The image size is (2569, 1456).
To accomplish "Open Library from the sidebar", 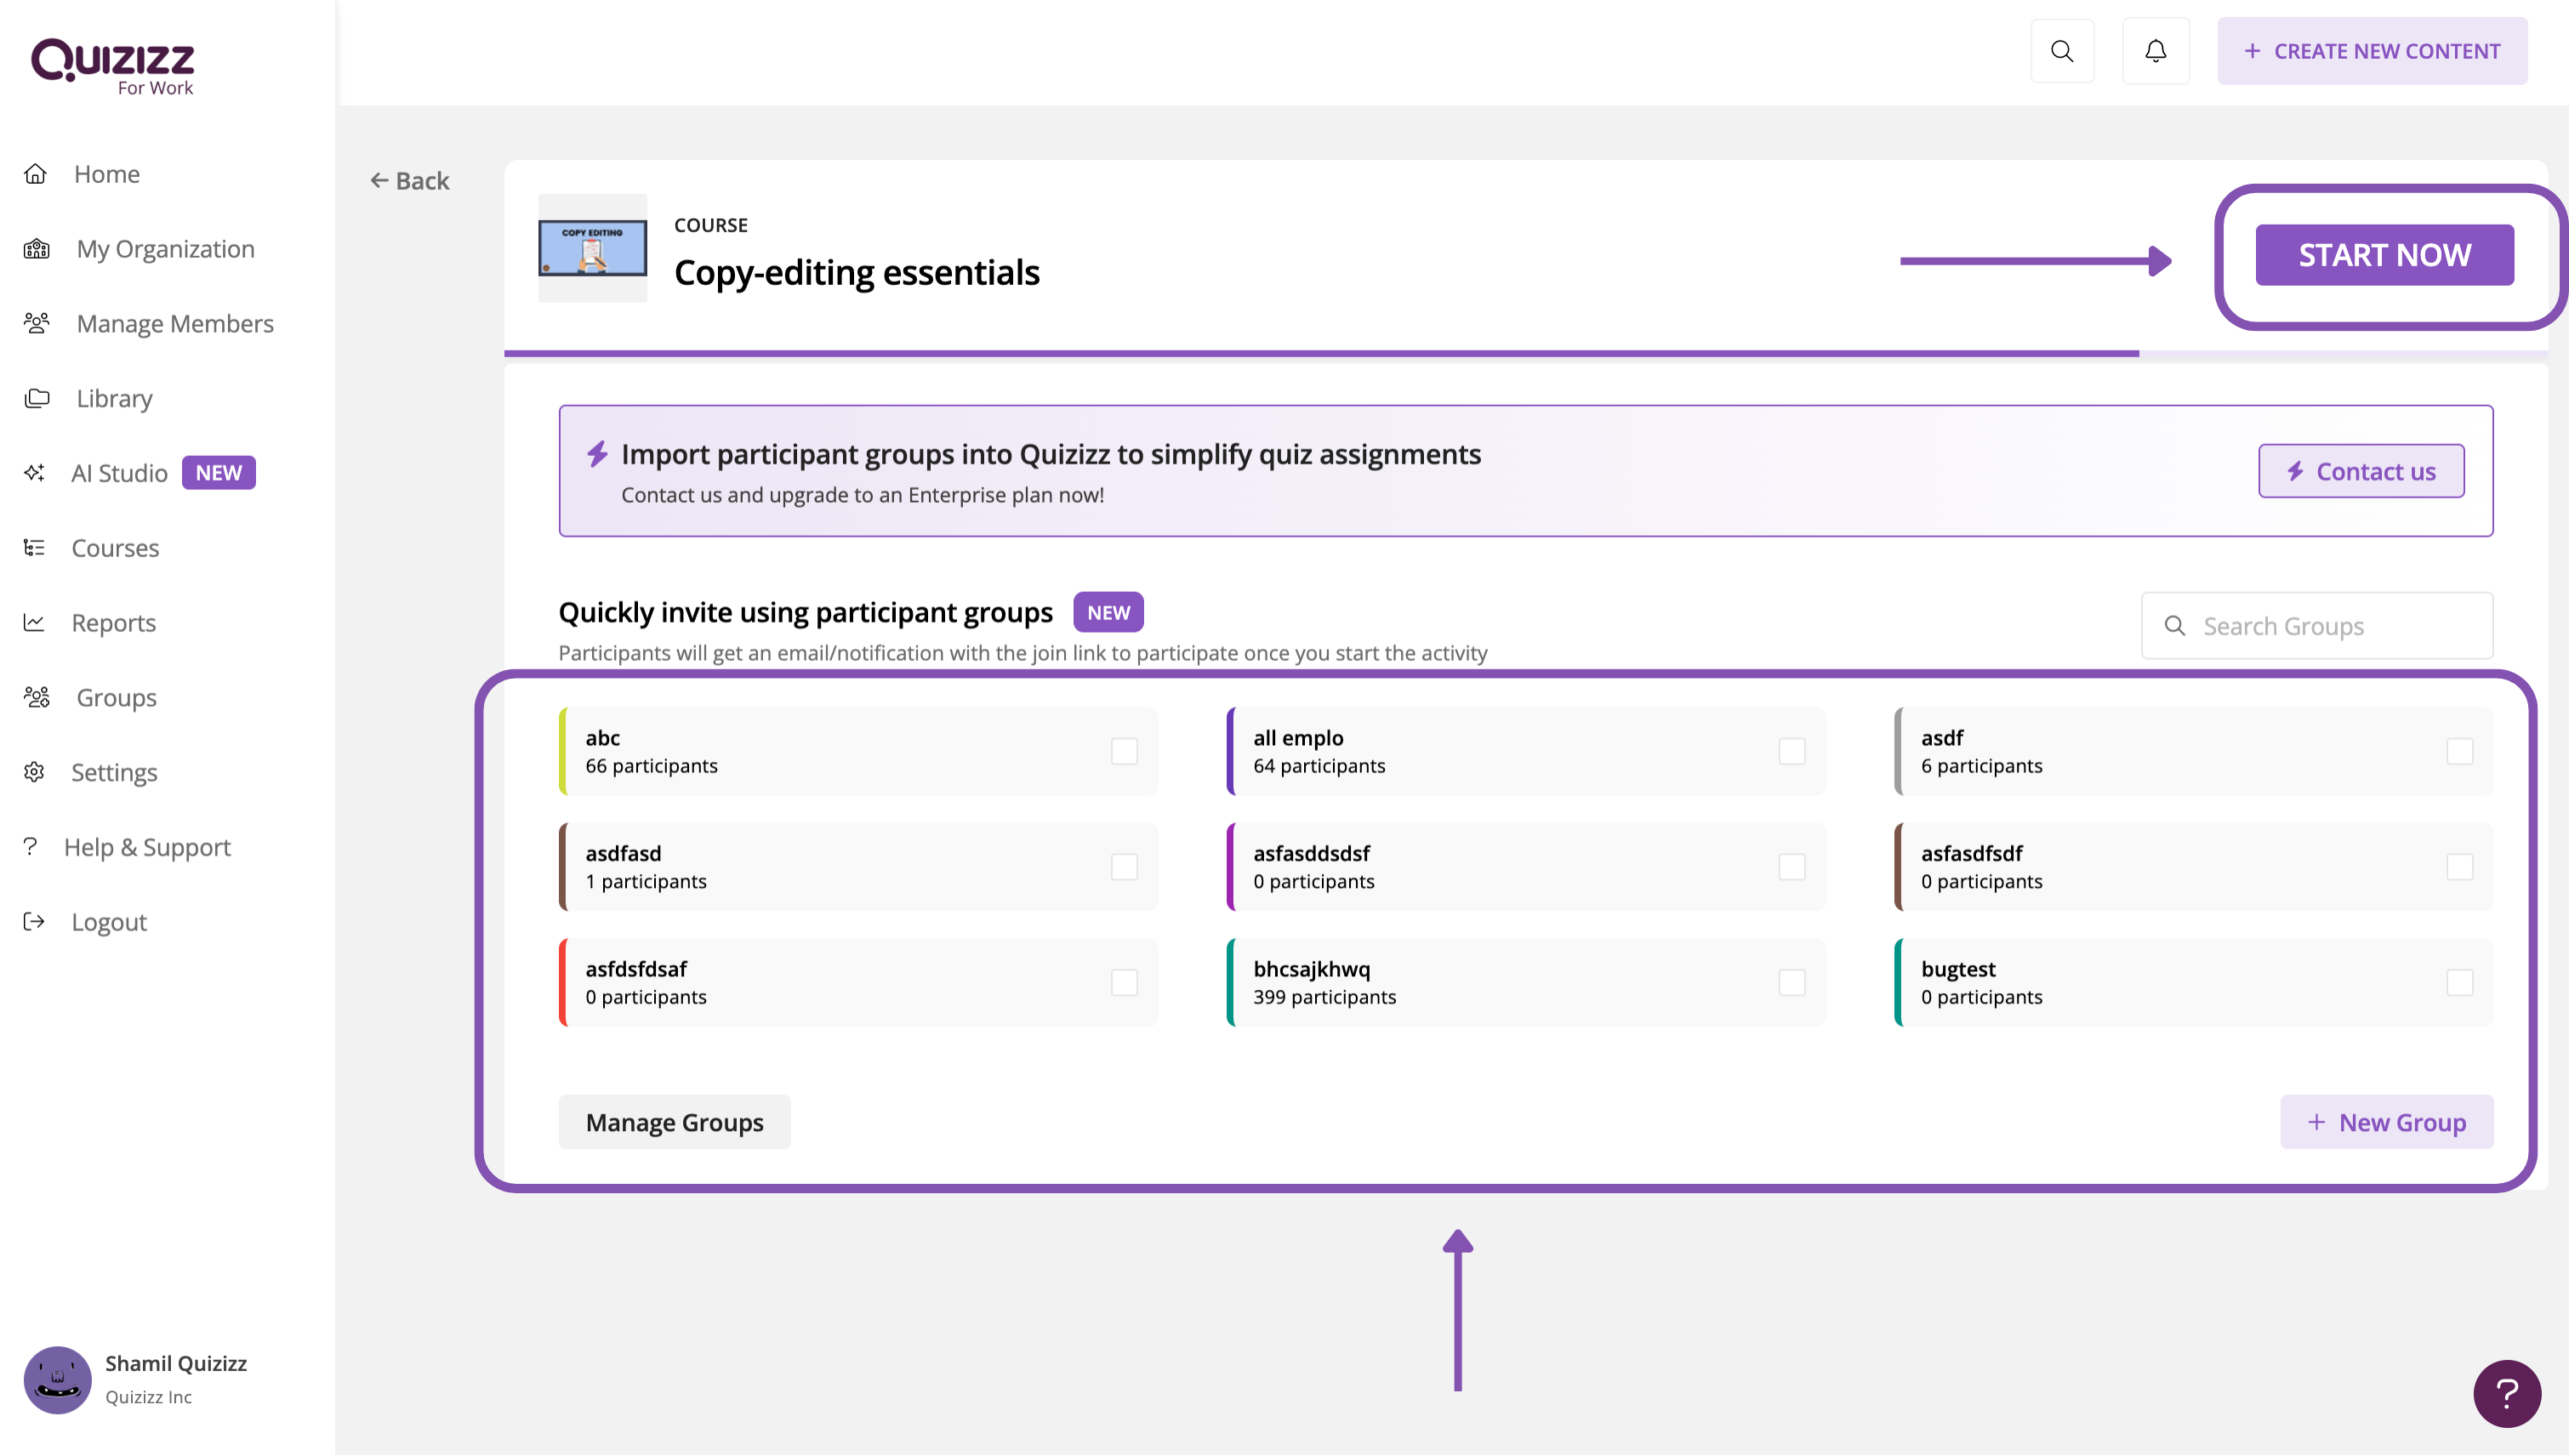I will (114, 398).
